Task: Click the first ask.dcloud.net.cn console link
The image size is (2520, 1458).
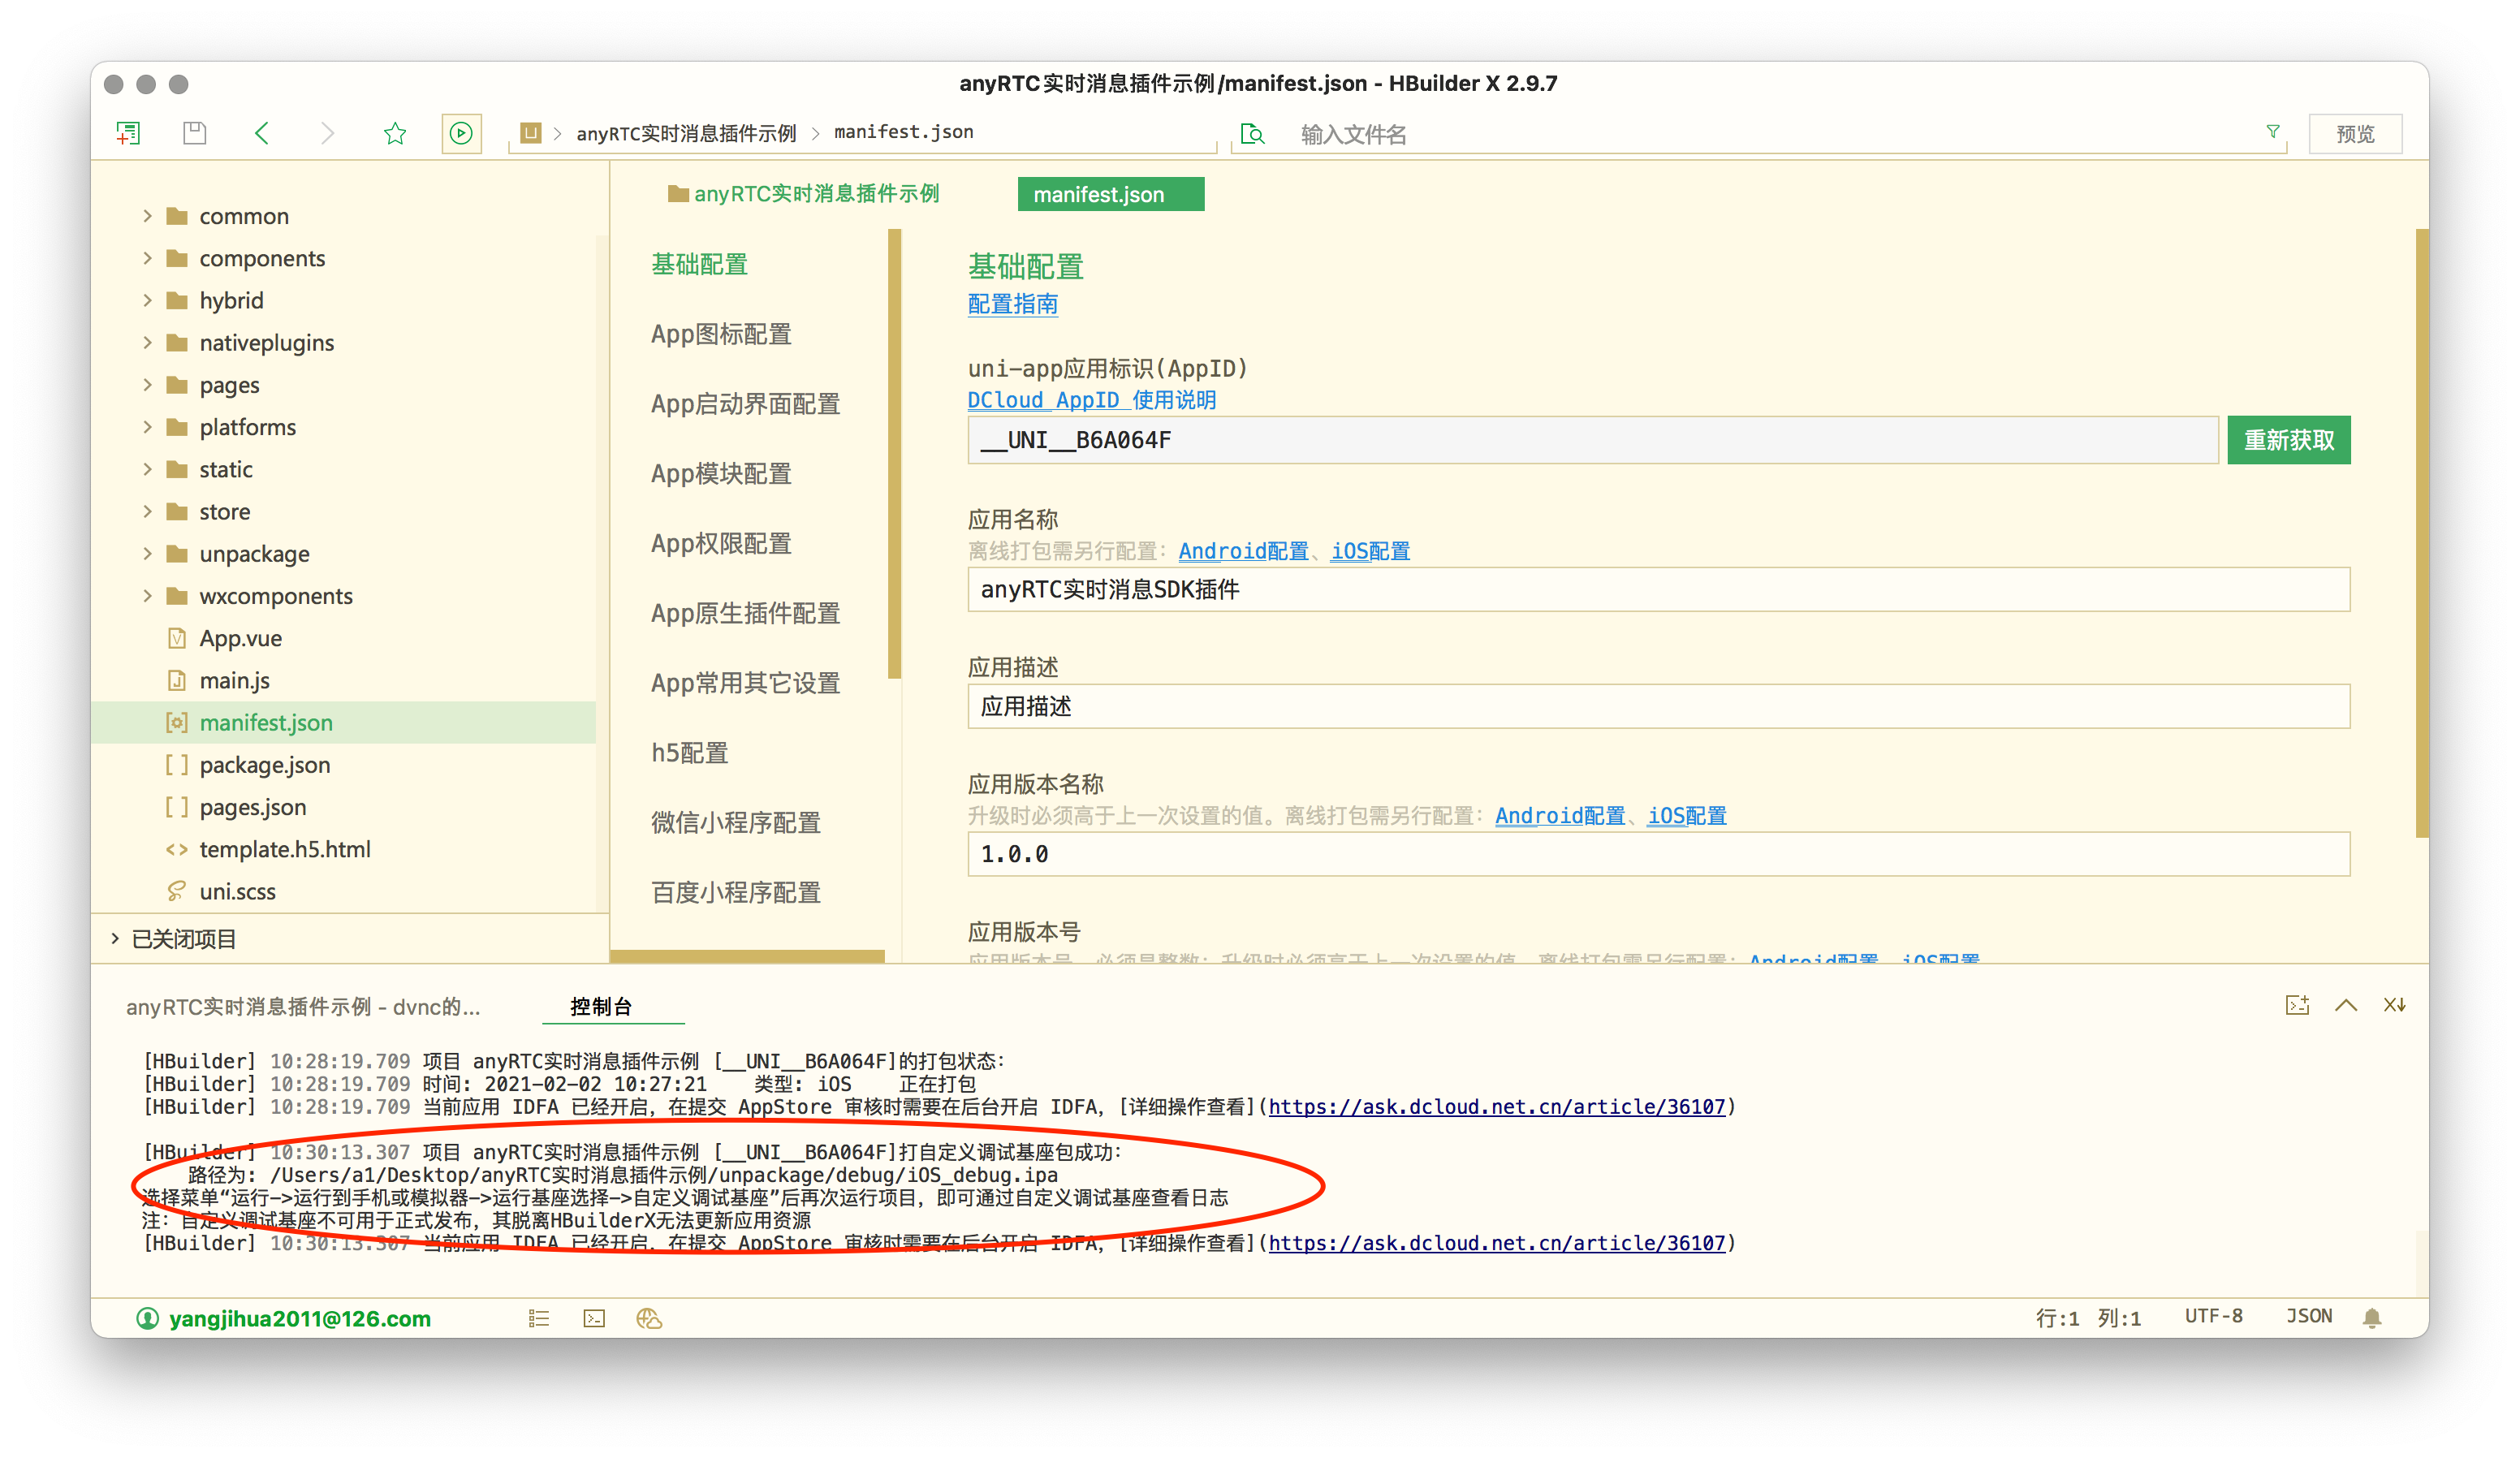Action: coord(1496,1106)
